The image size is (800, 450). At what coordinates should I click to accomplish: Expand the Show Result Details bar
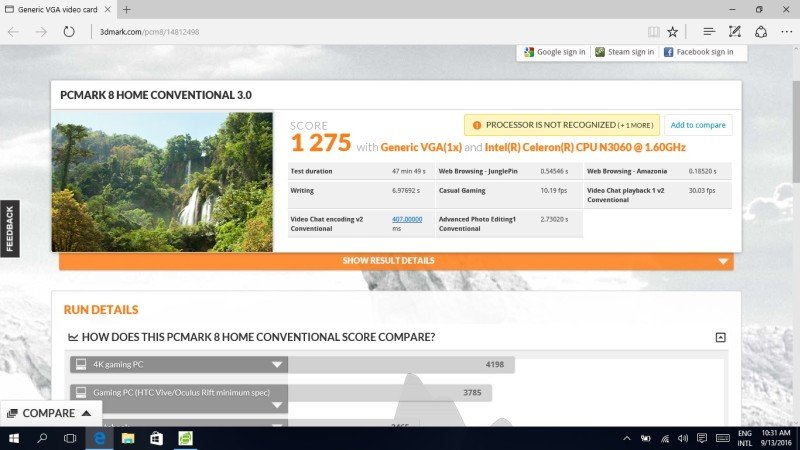(395, 261)
